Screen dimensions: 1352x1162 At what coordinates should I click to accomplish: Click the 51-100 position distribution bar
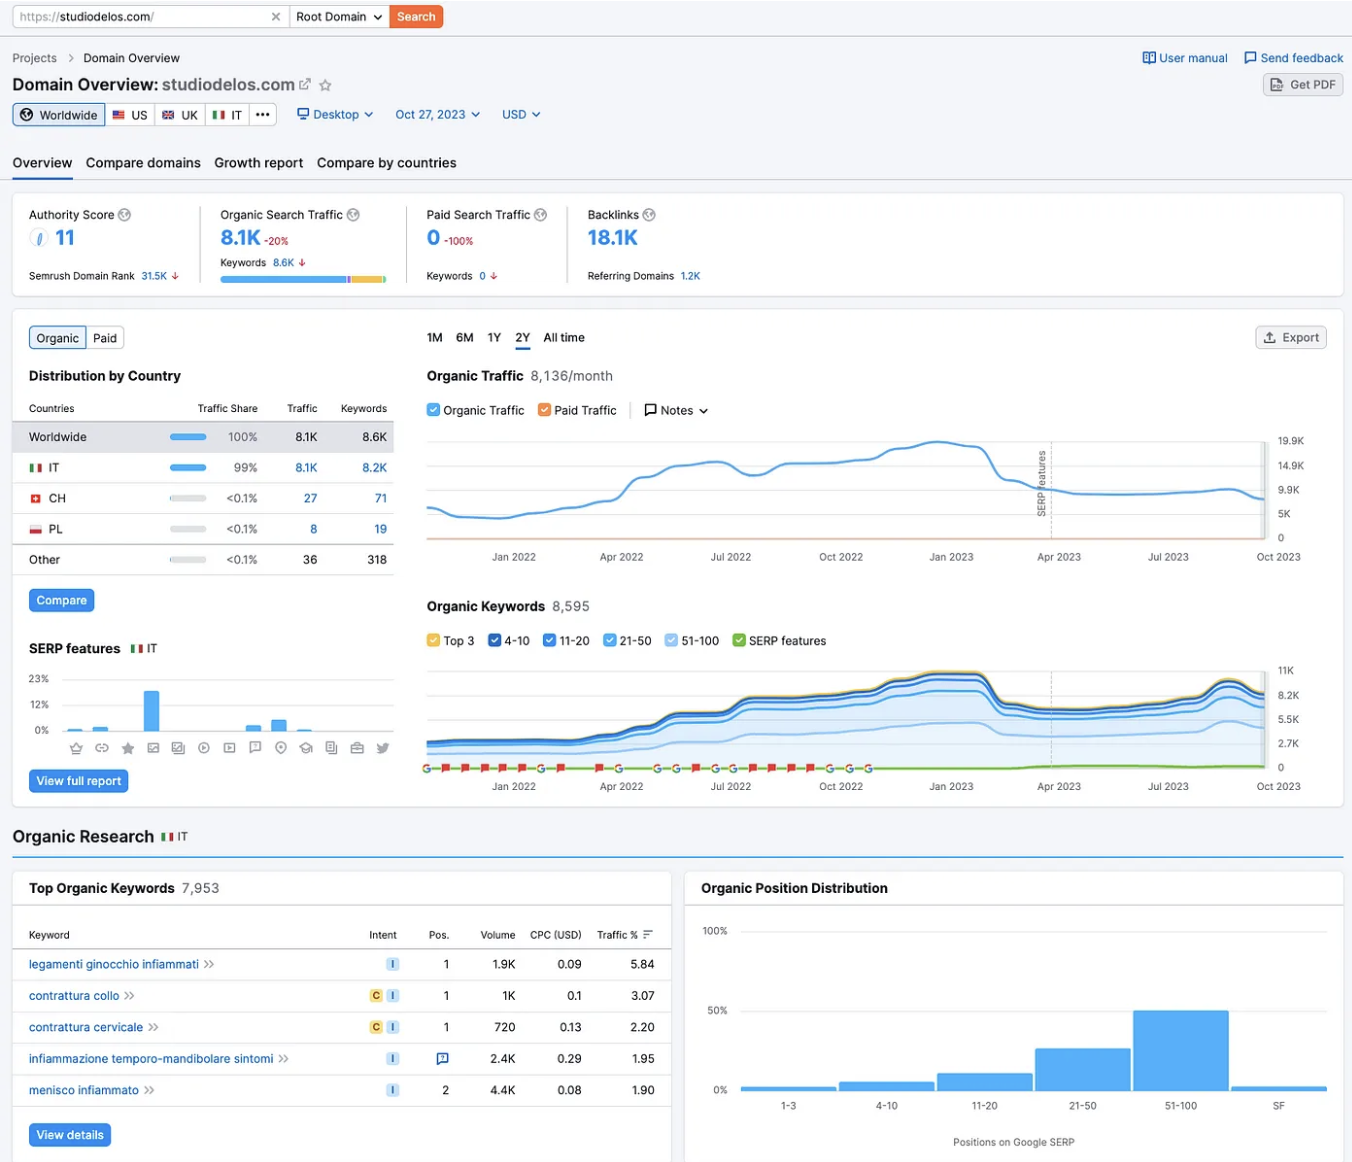pos(1180,1050)
